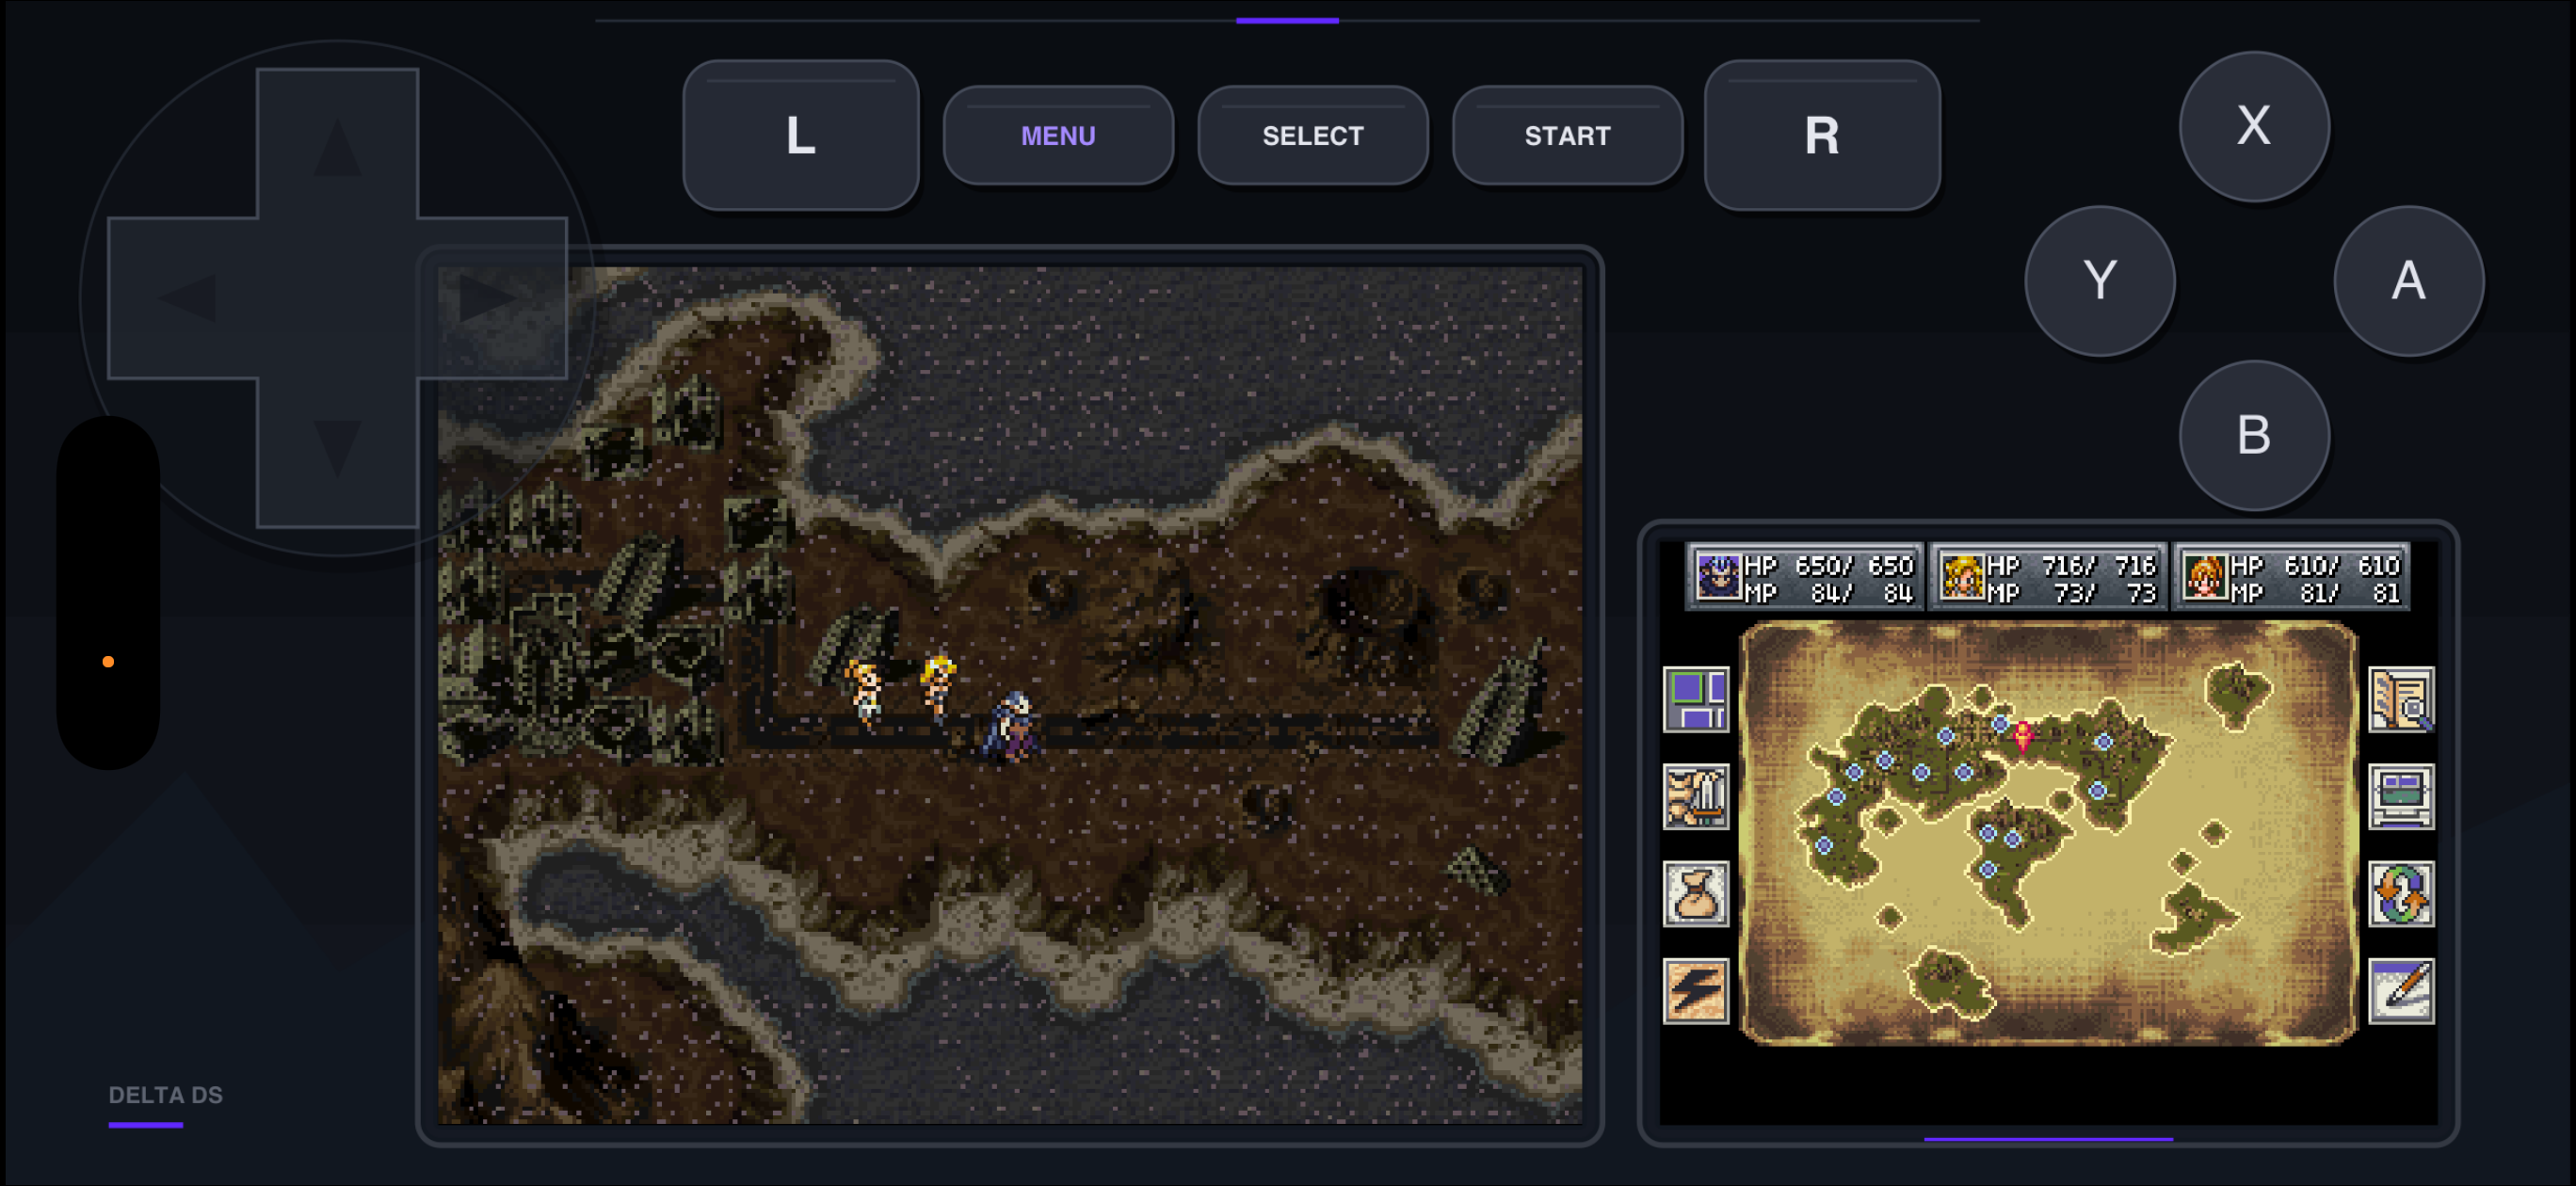
Task: Tap the Y face button
Action: coord(2099,280)
